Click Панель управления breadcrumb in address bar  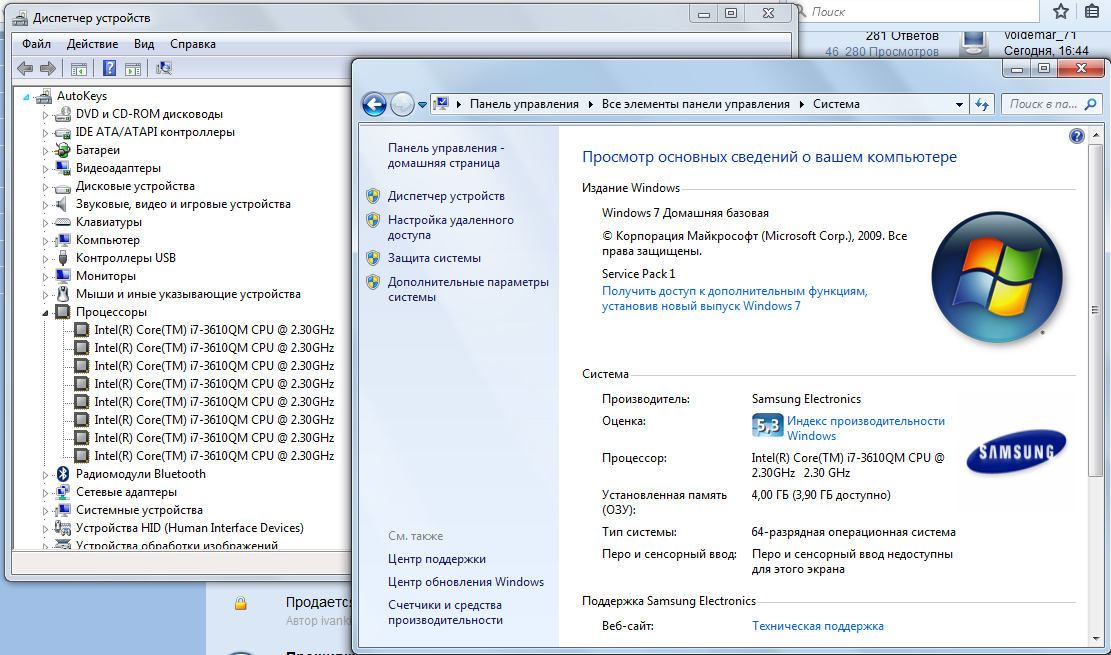(524, 104)
